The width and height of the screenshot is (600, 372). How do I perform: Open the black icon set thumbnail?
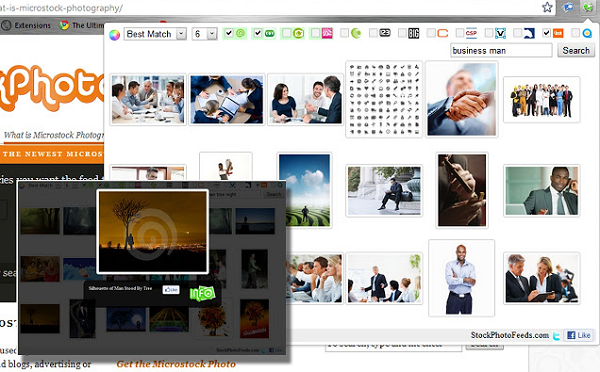[384, 99]
